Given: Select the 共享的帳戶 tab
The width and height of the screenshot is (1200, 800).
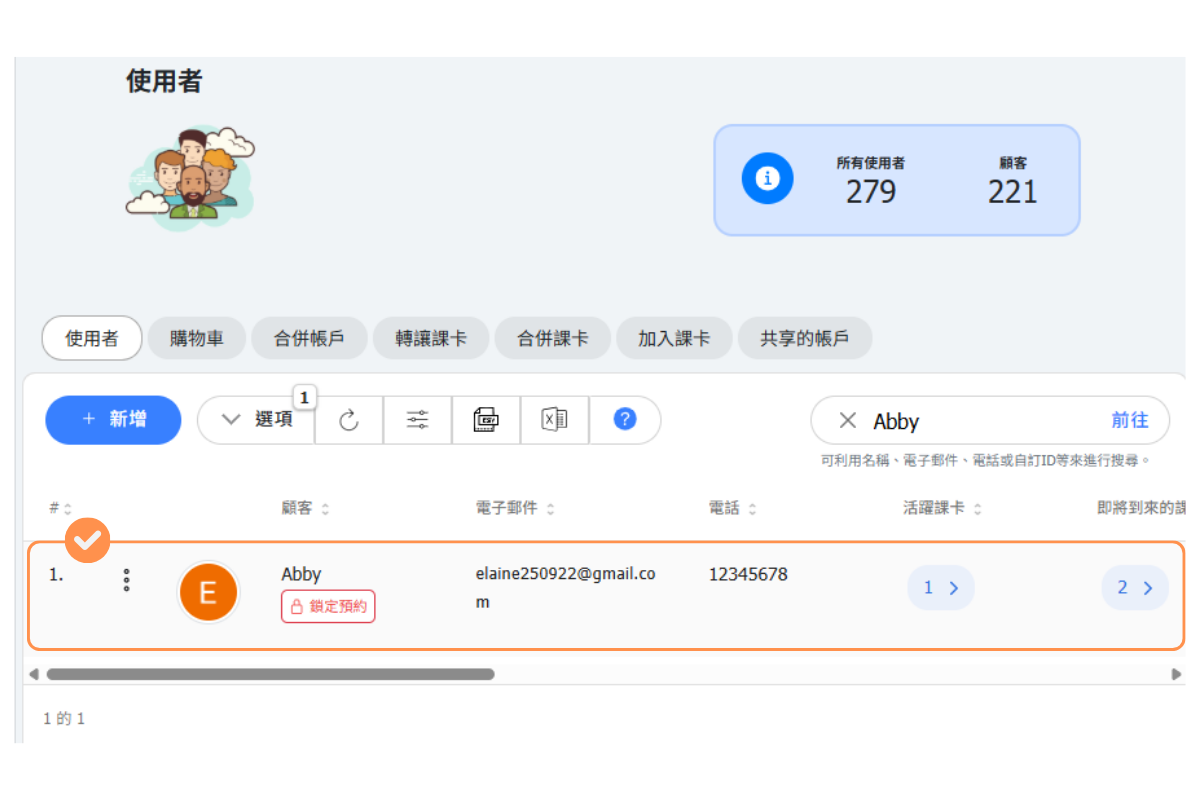Looking at the screenshot, I should [x=804, y=339].
